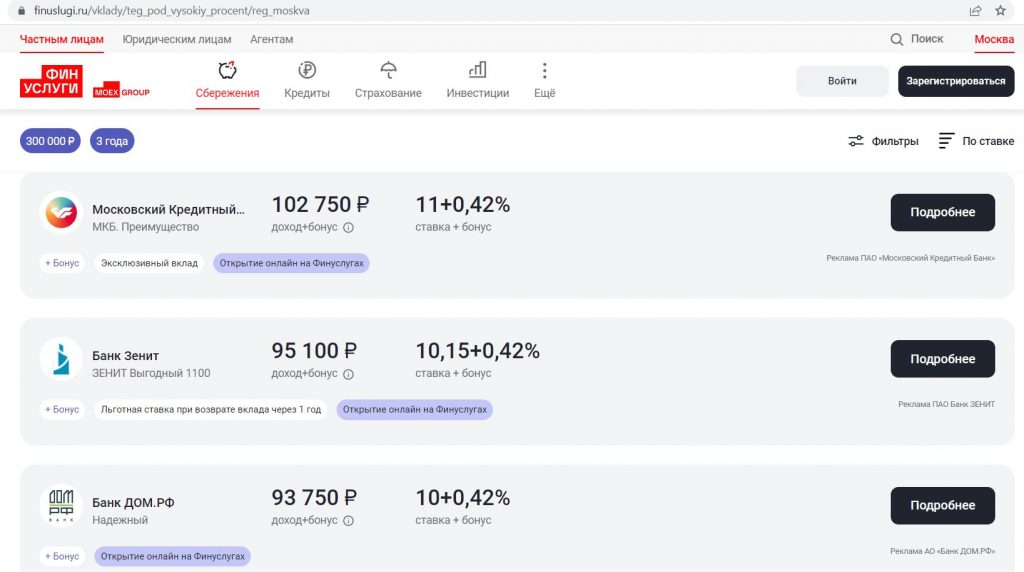The width and height of the screenshot is (1024, 572).
Task: Click the search magnifier Поиск
Action: (x=916, y=39)
